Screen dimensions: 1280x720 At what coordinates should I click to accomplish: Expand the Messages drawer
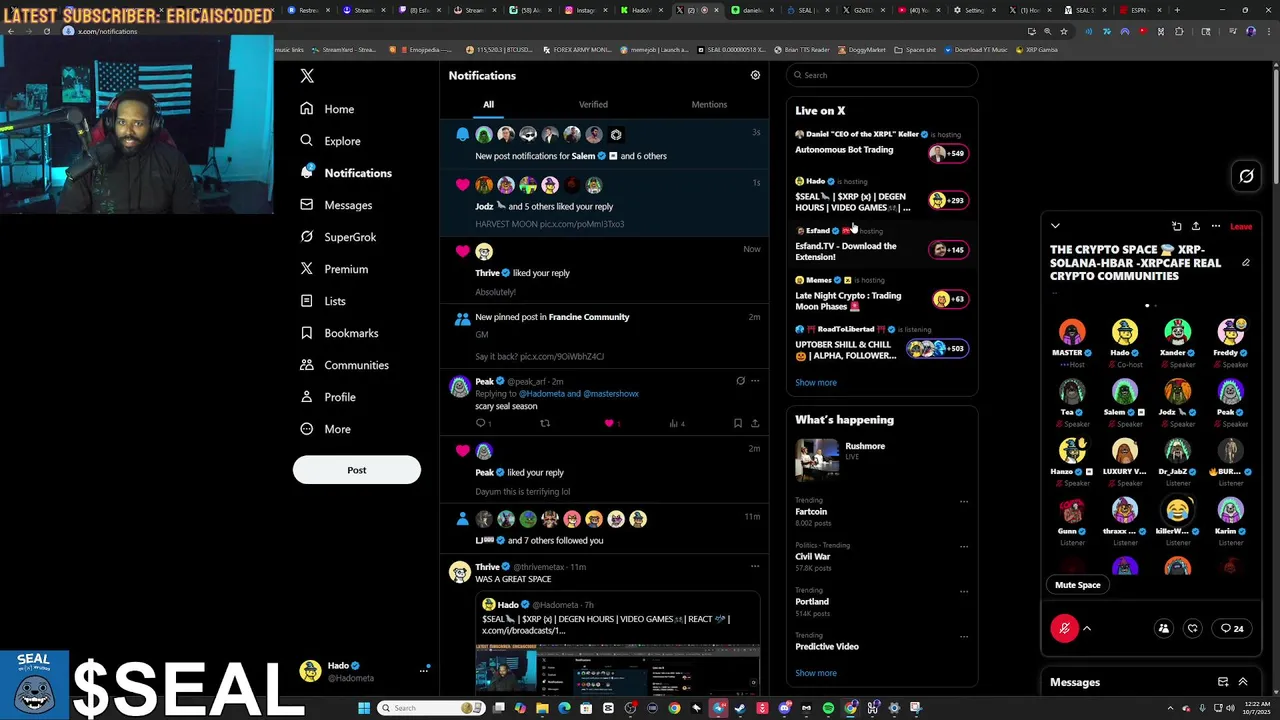(1243, 682)
